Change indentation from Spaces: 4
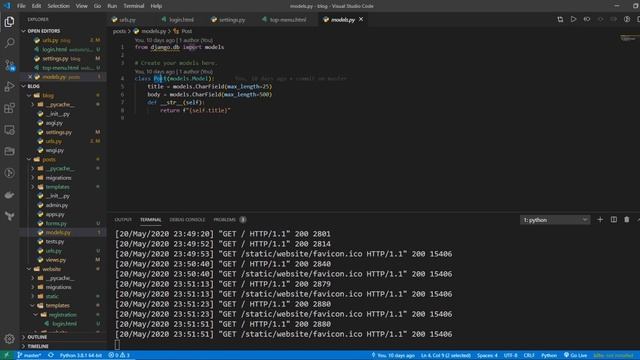The image size is (640, 360). click(x=487, y=355)
